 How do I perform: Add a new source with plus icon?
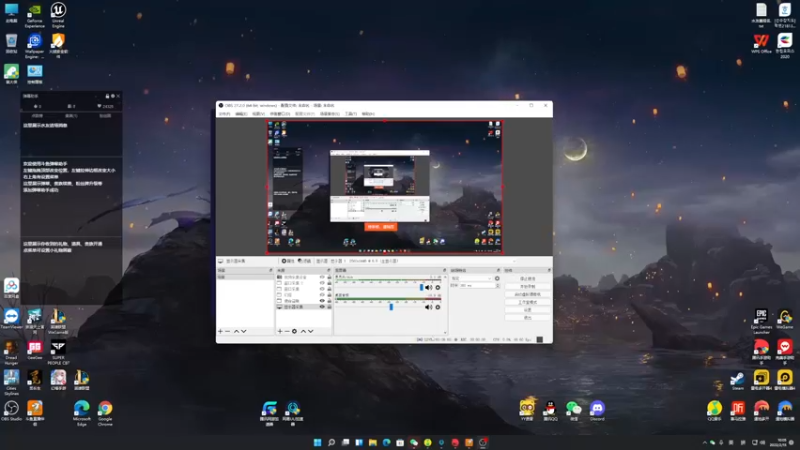pyautogui.click(x=280, y=331)
